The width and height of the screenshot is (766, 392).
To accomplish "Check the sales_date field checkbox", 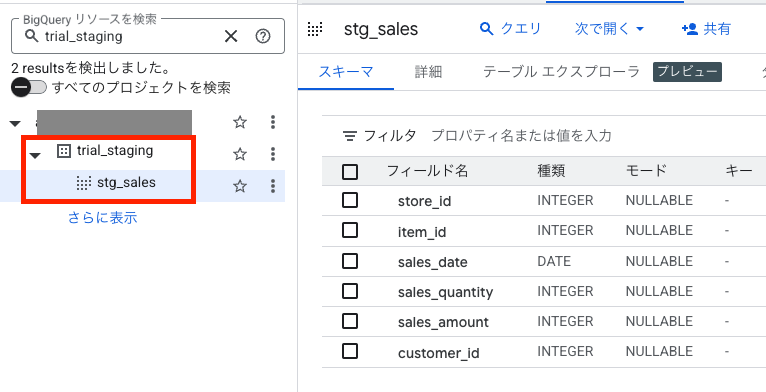I will pyautogui.click(x=350, y=261).
